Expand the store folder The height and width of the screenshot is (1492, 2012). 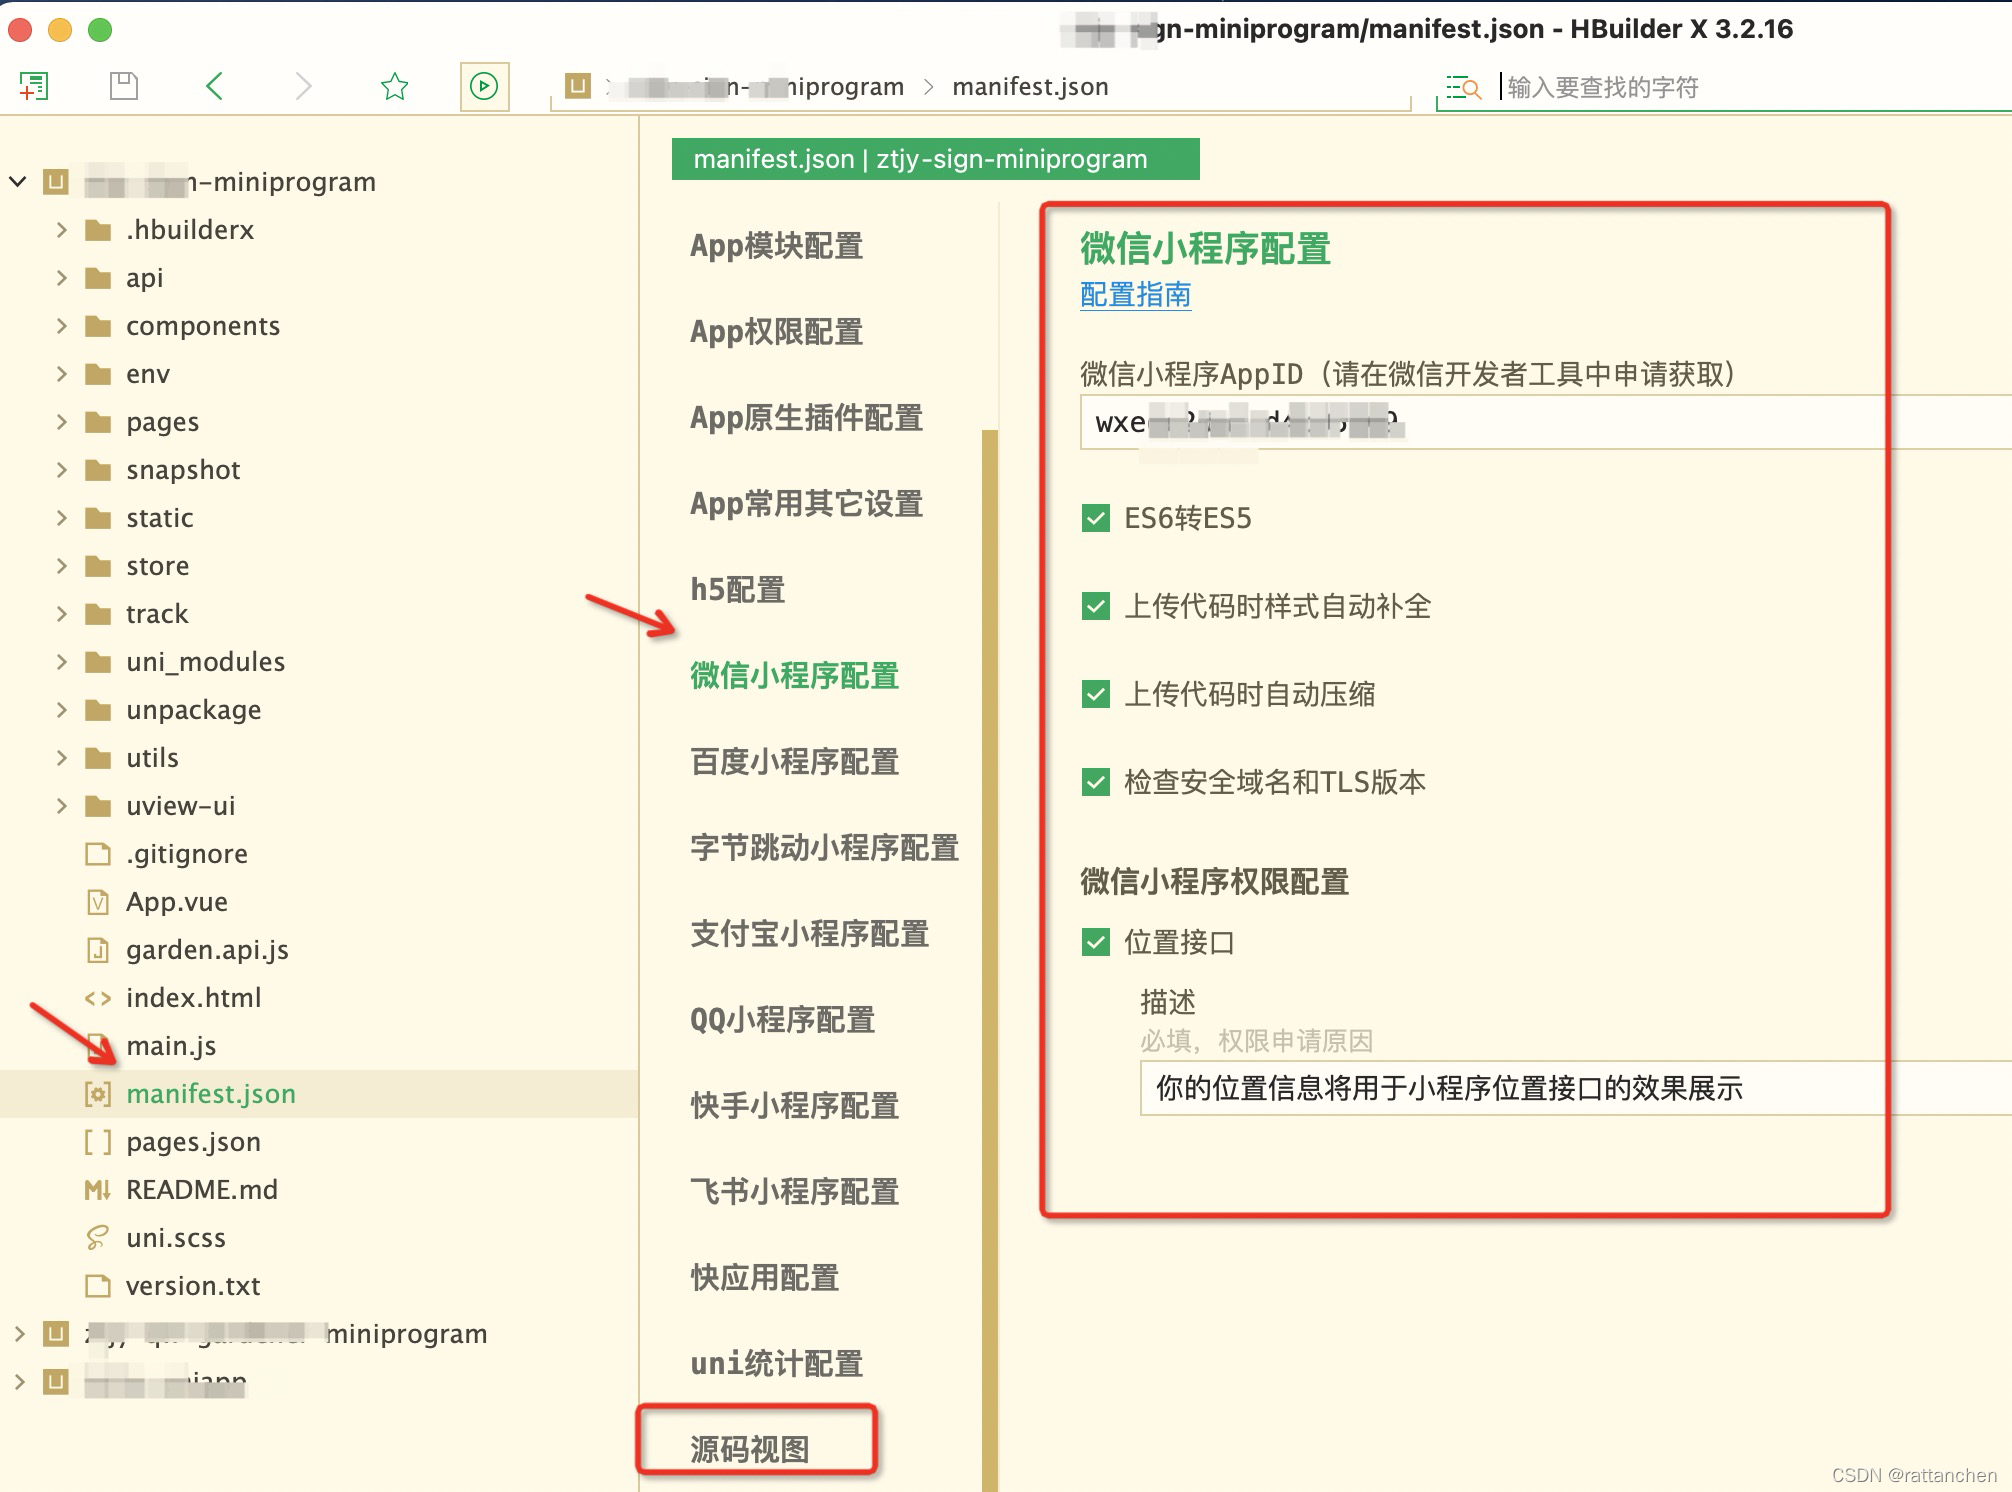point(62,567)
